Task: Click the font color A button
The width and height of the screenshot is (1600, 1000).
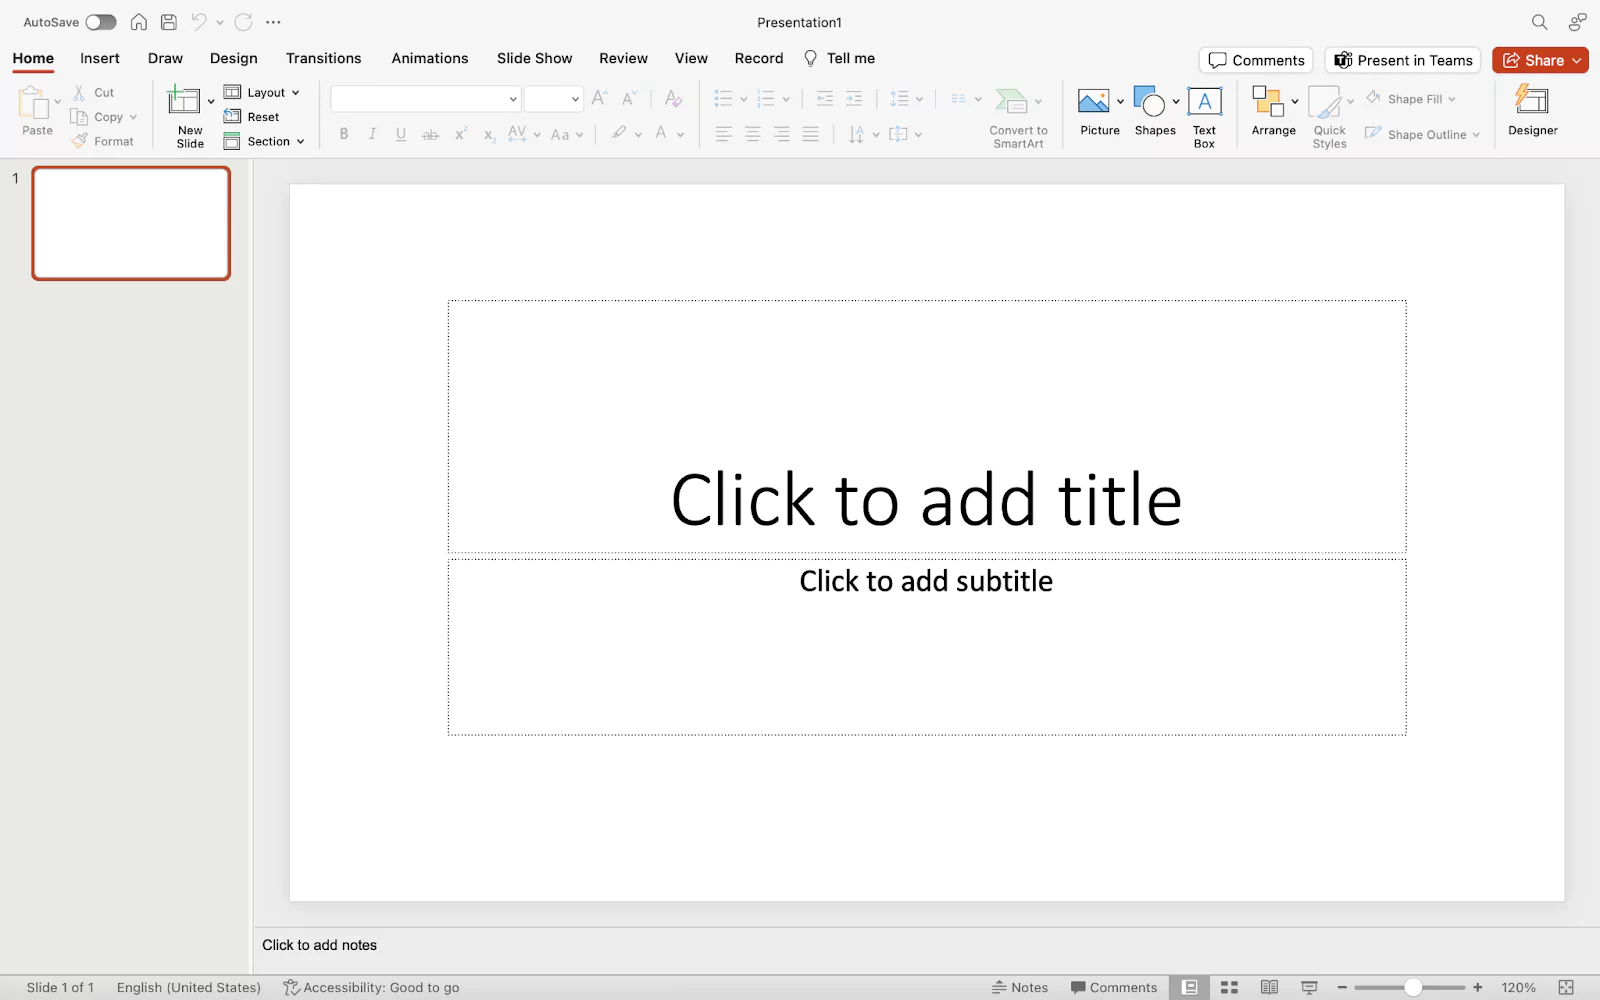Action: pyautogui.click(x=661, y=133)
